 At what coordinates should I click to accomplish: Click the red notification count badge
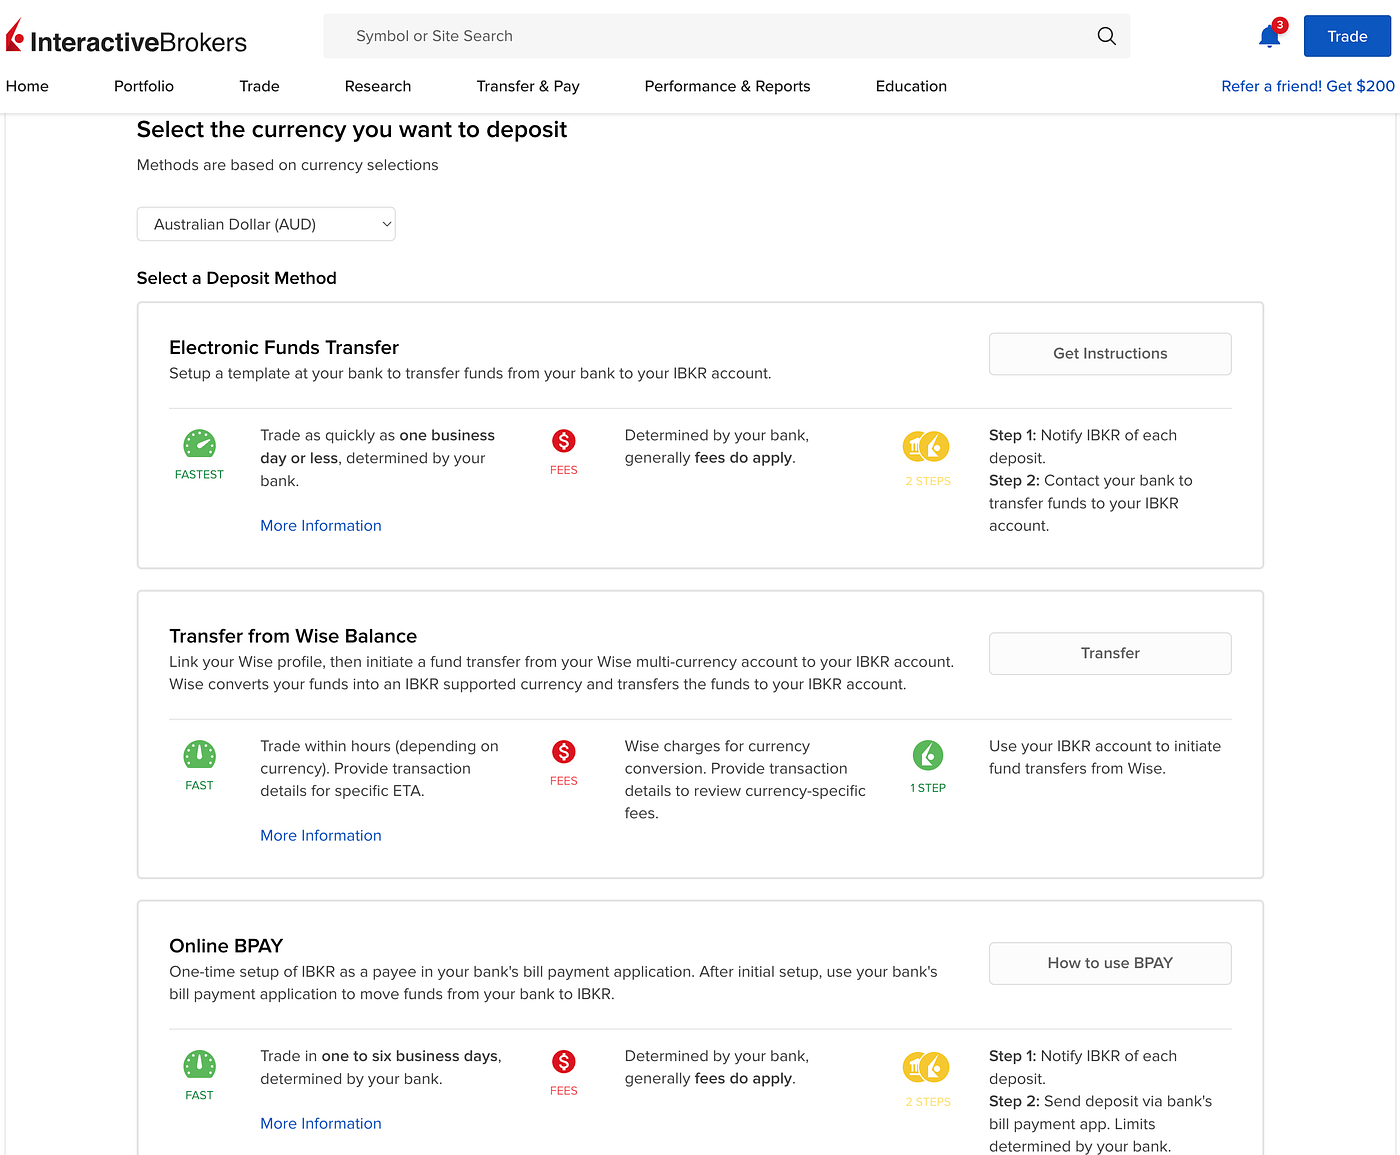click(x=1280, y=25)
